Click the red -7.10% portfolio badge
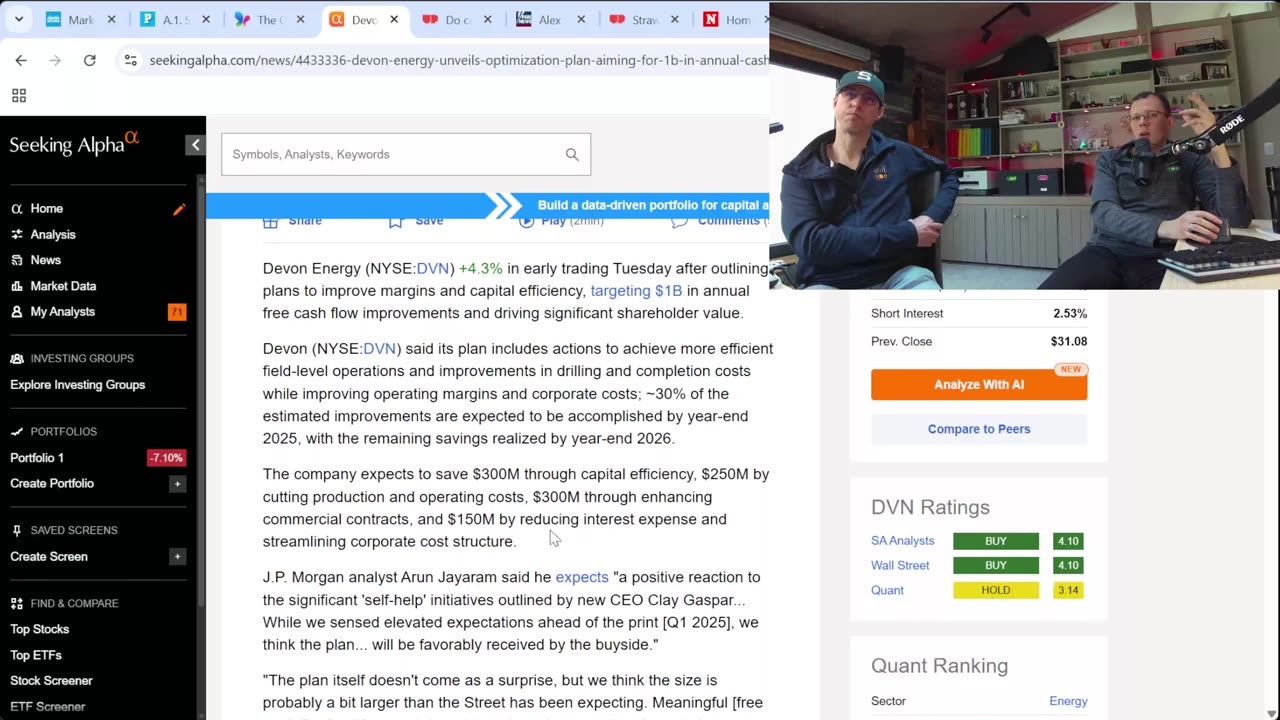 (166, 458)
